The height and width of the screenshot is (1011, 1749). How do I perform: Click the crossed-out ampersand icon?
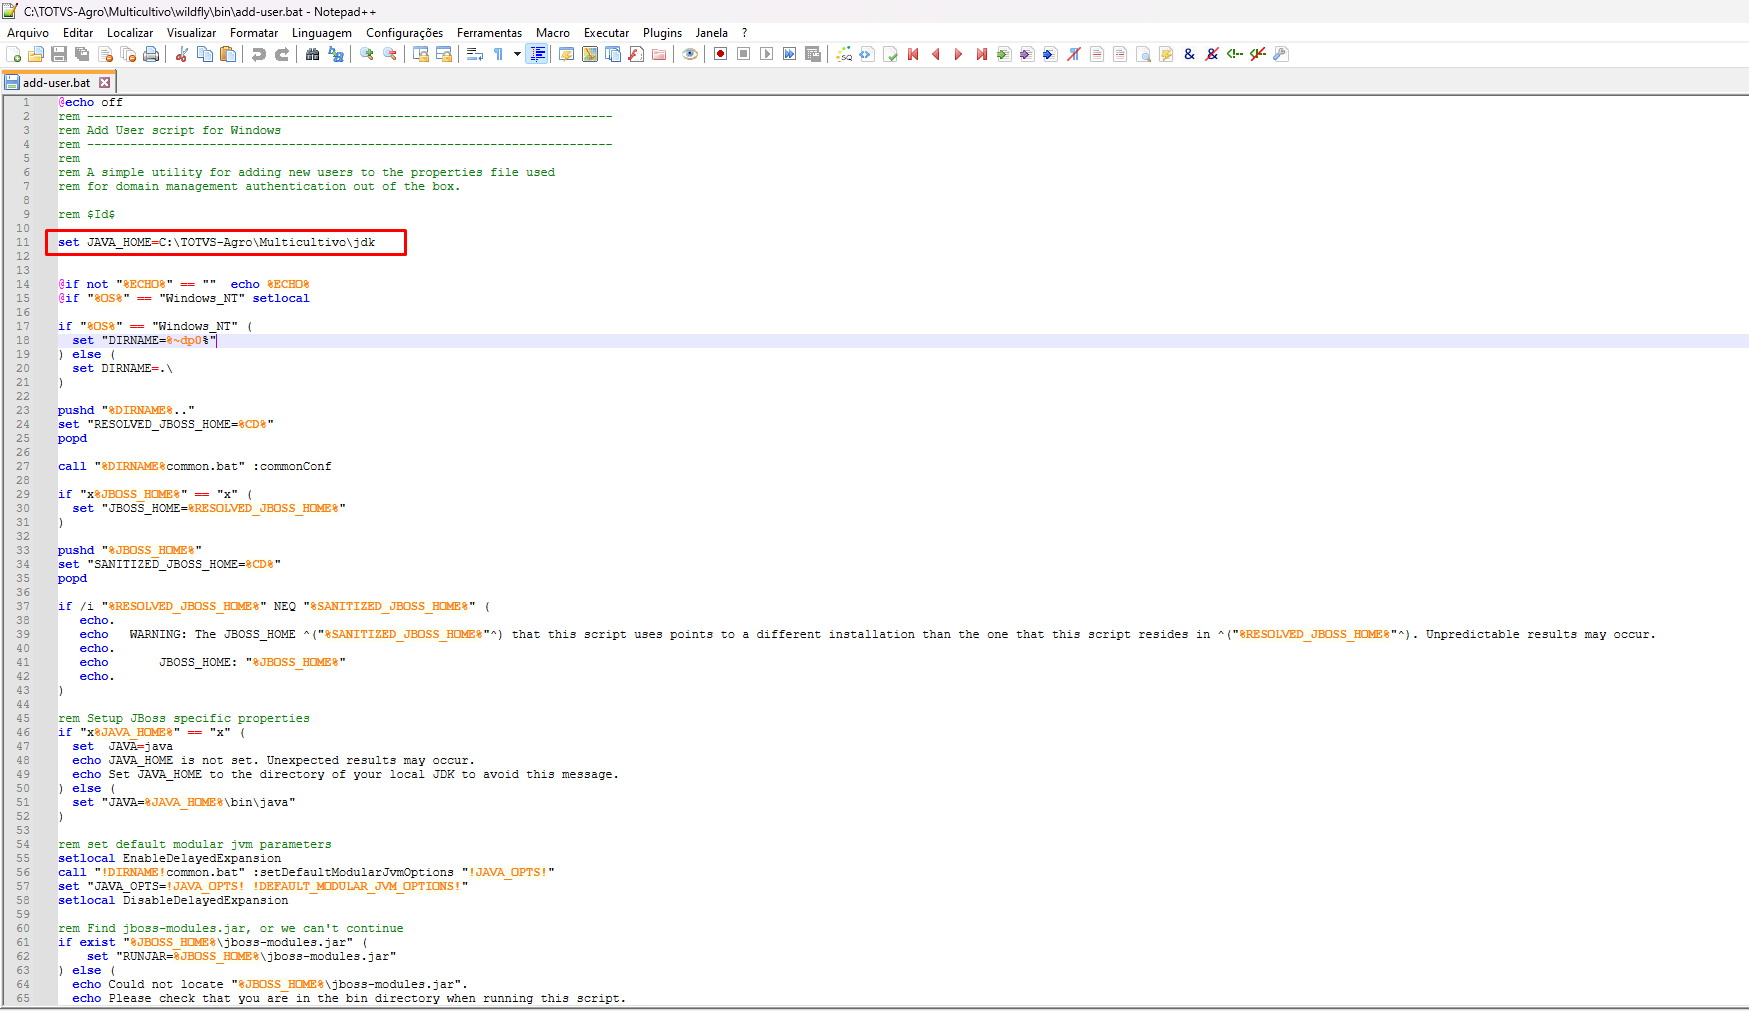pyautogui.click(x=1212, y=54)
